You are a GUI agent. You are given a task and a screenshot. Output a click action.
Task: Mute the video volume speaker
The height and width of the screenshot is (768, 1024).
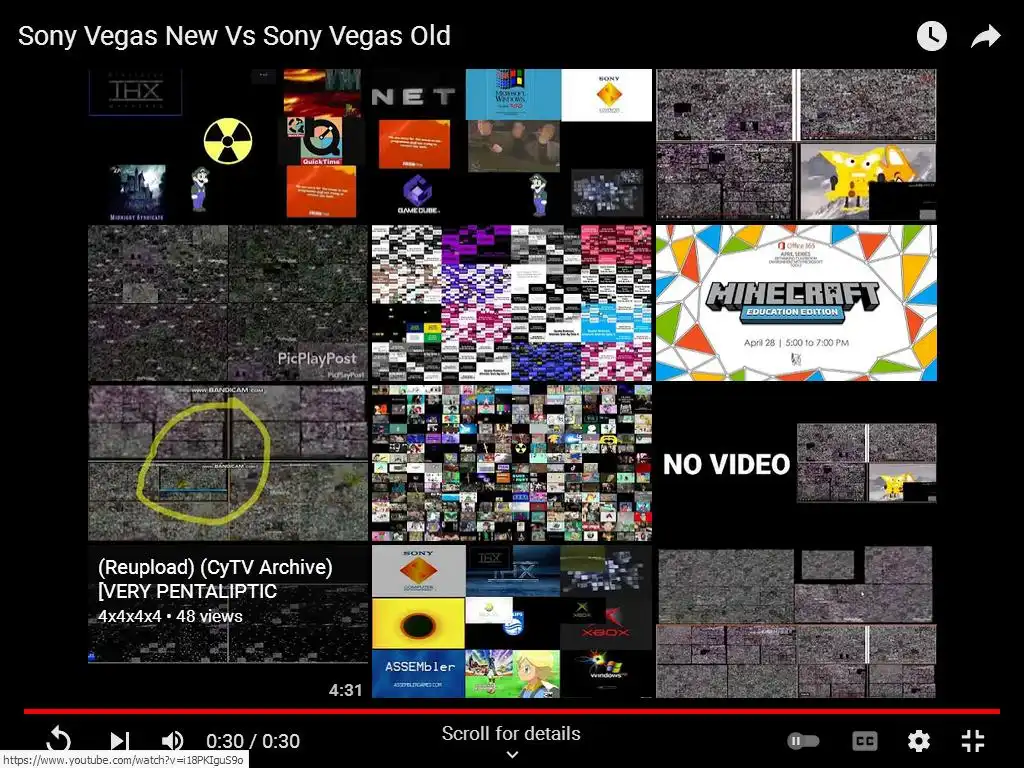click(172, 741)
